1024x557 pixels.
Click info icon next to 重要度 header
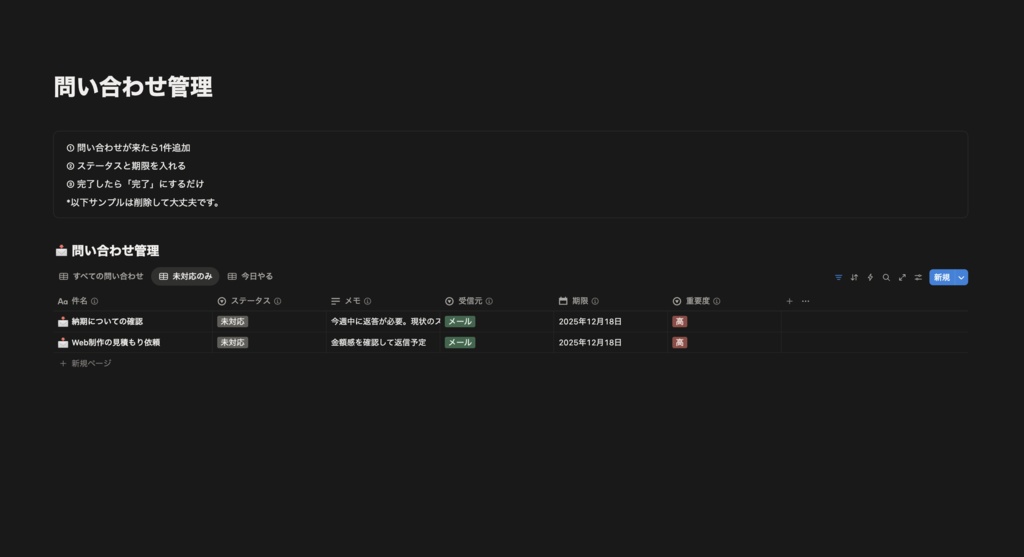pyautogui.click(x=716, y=301)
